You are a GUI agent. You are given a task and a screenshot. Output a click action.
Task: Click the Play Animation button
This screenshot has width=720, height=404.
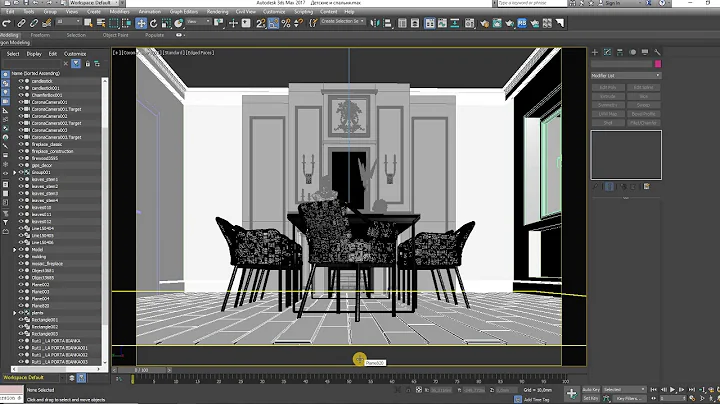(672, 390)
